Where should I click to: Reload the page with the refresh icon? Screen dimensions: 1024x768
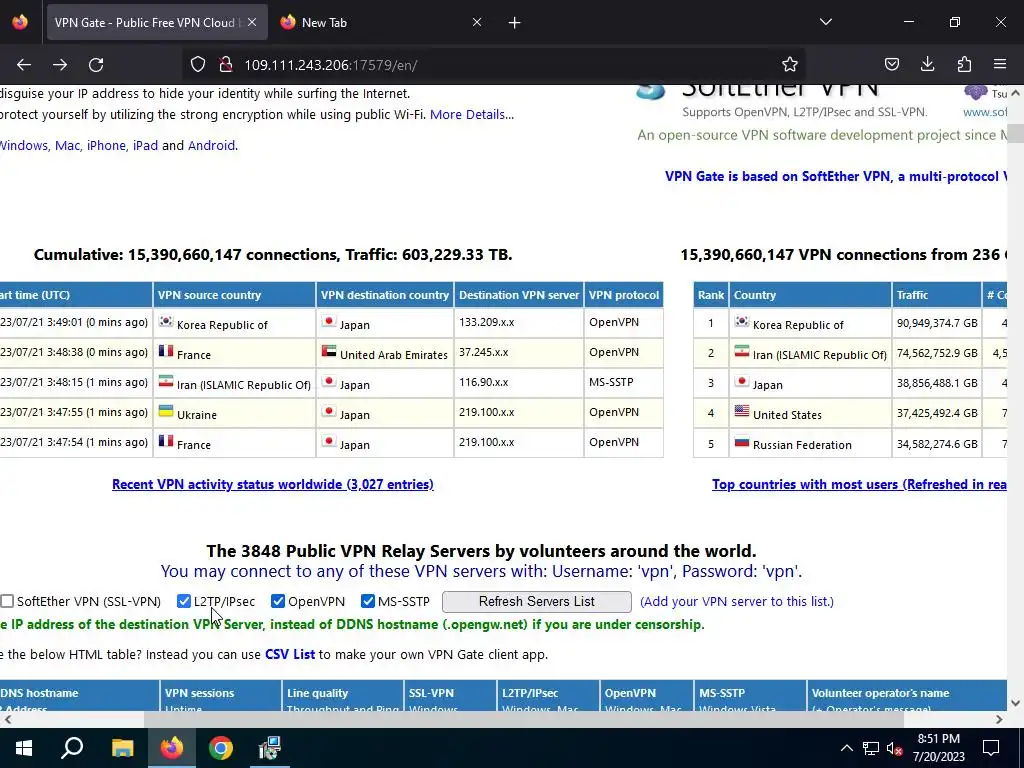click(x=96, y=65)
